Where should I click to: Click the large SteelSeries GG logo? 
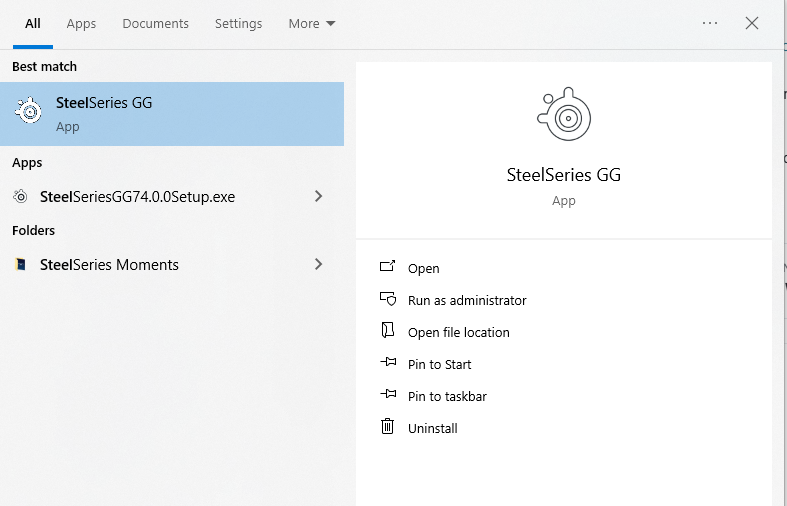pos(564,116)
